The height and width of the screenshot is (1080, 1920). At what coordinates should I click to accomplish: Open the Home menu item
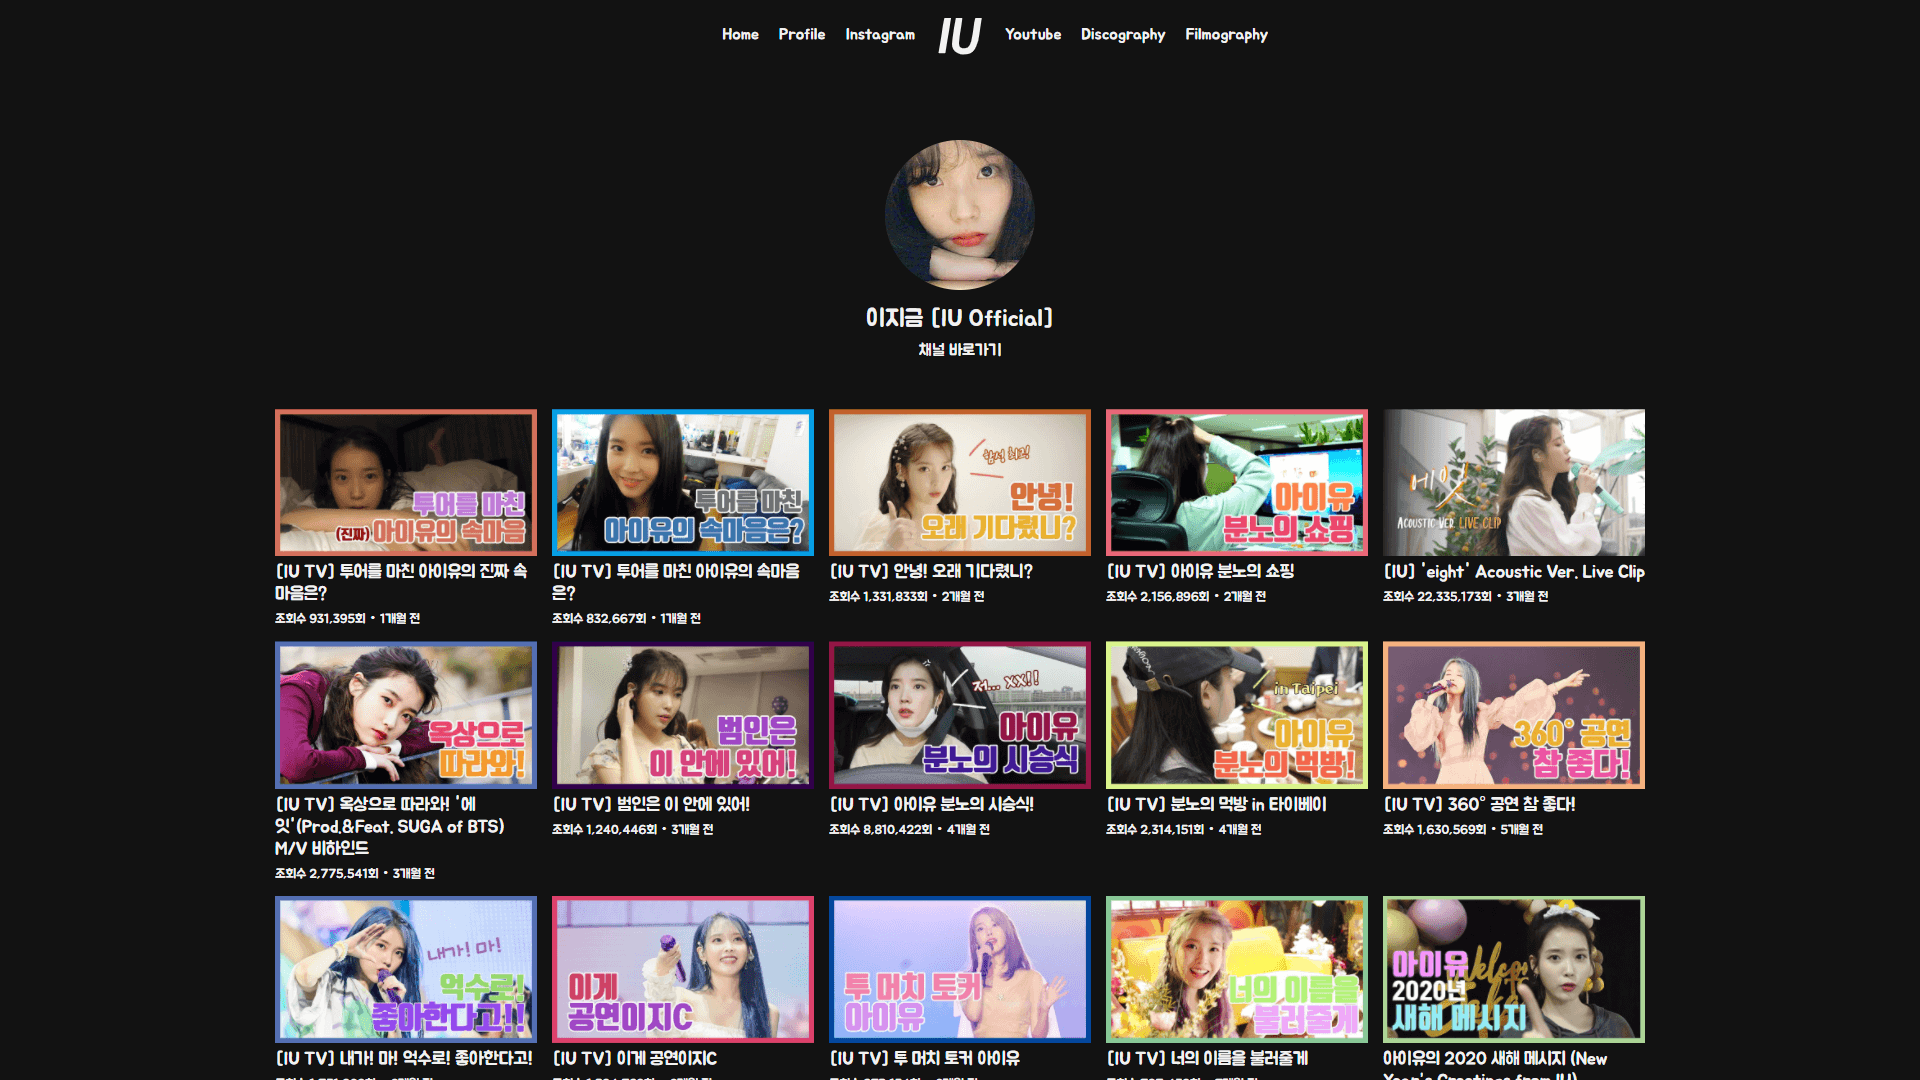point(740,34)
